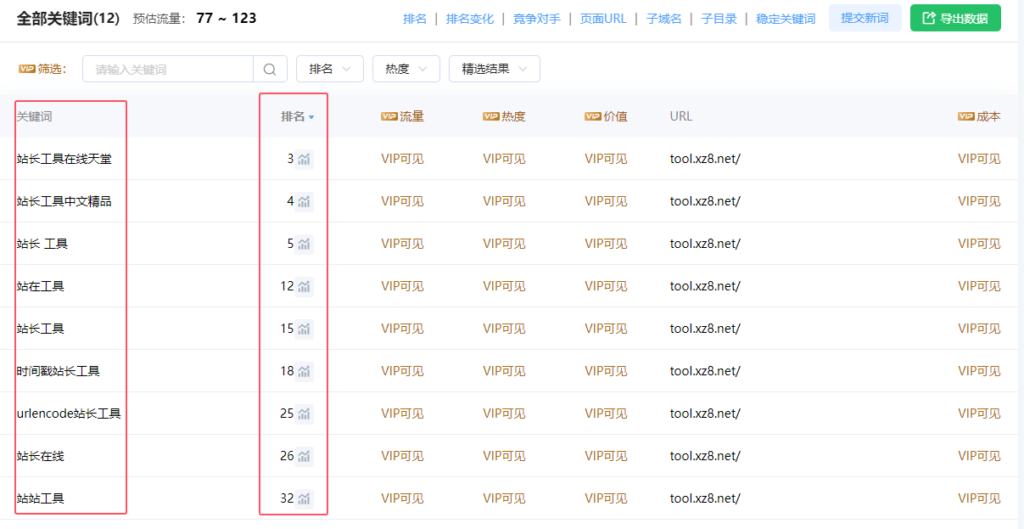
Task: Select 页面URL tab
Action: pyautogui.click(x=603, y=19)
